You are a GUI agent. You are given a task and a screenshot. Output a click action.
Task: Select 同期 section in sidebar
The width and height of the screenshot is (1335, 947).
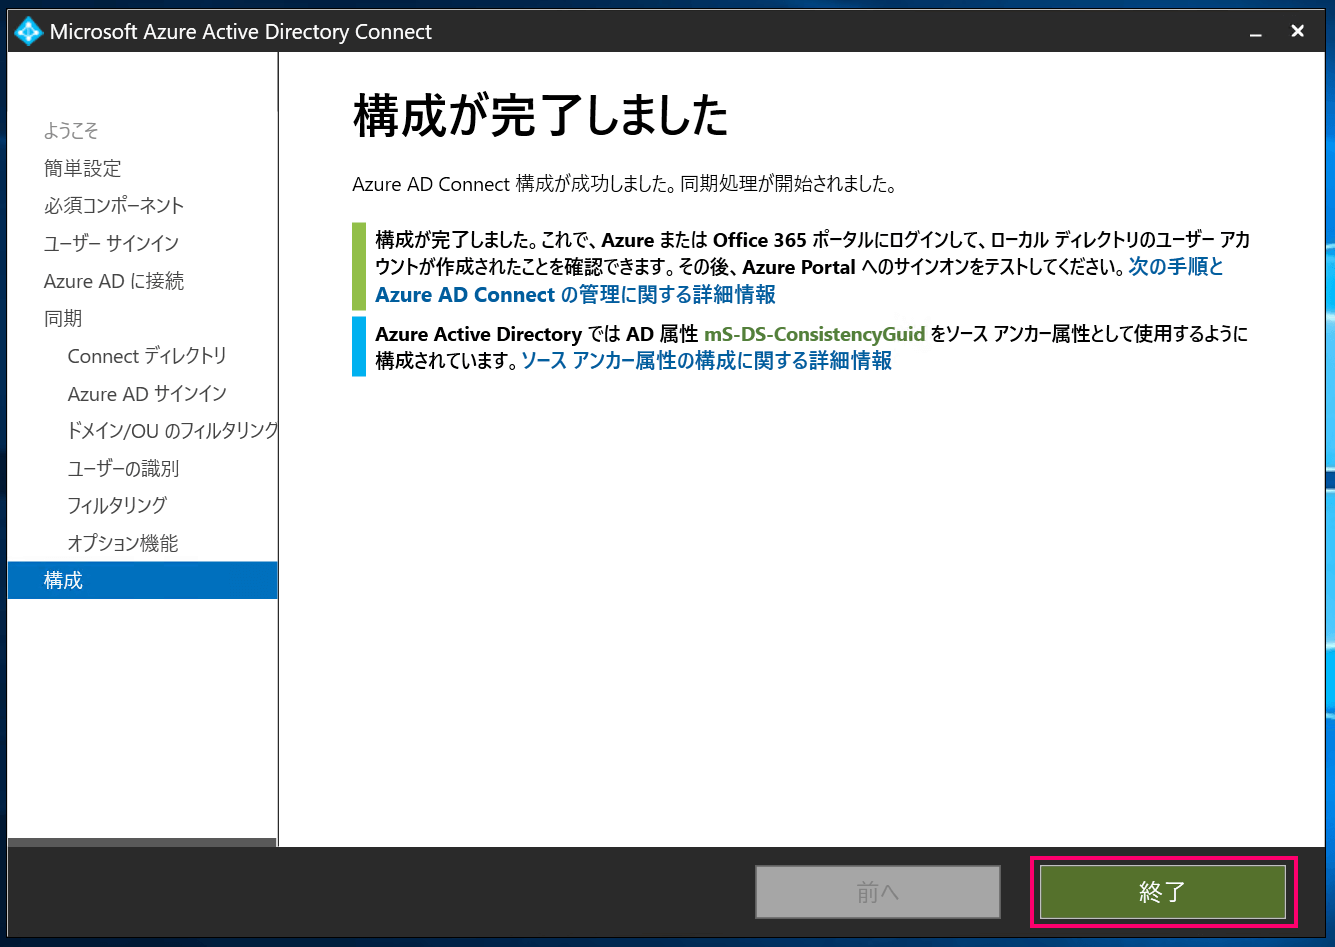click(63, 318)
